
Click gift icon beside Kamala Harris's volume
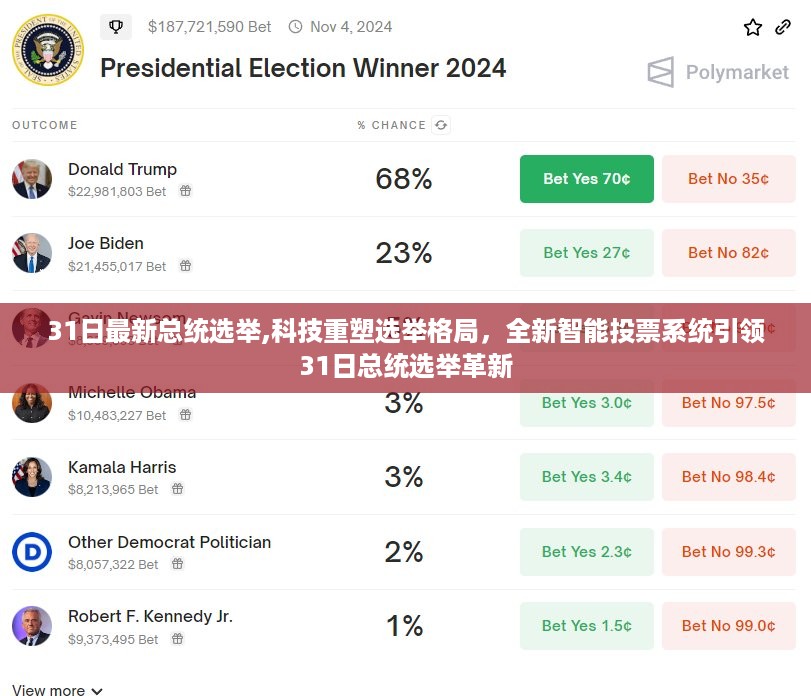(x=177, y=489)
